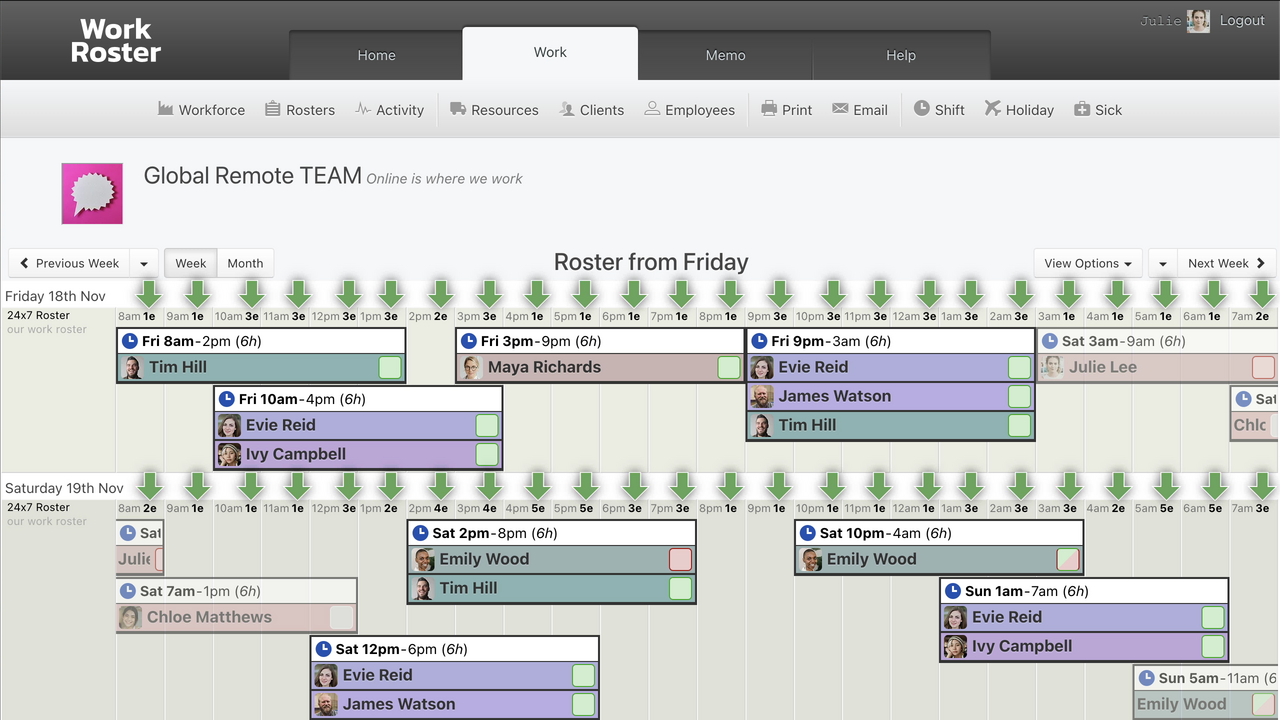Click Julie's profile avatar in the top bar

pyautogui.click(x=1198, y=20)
